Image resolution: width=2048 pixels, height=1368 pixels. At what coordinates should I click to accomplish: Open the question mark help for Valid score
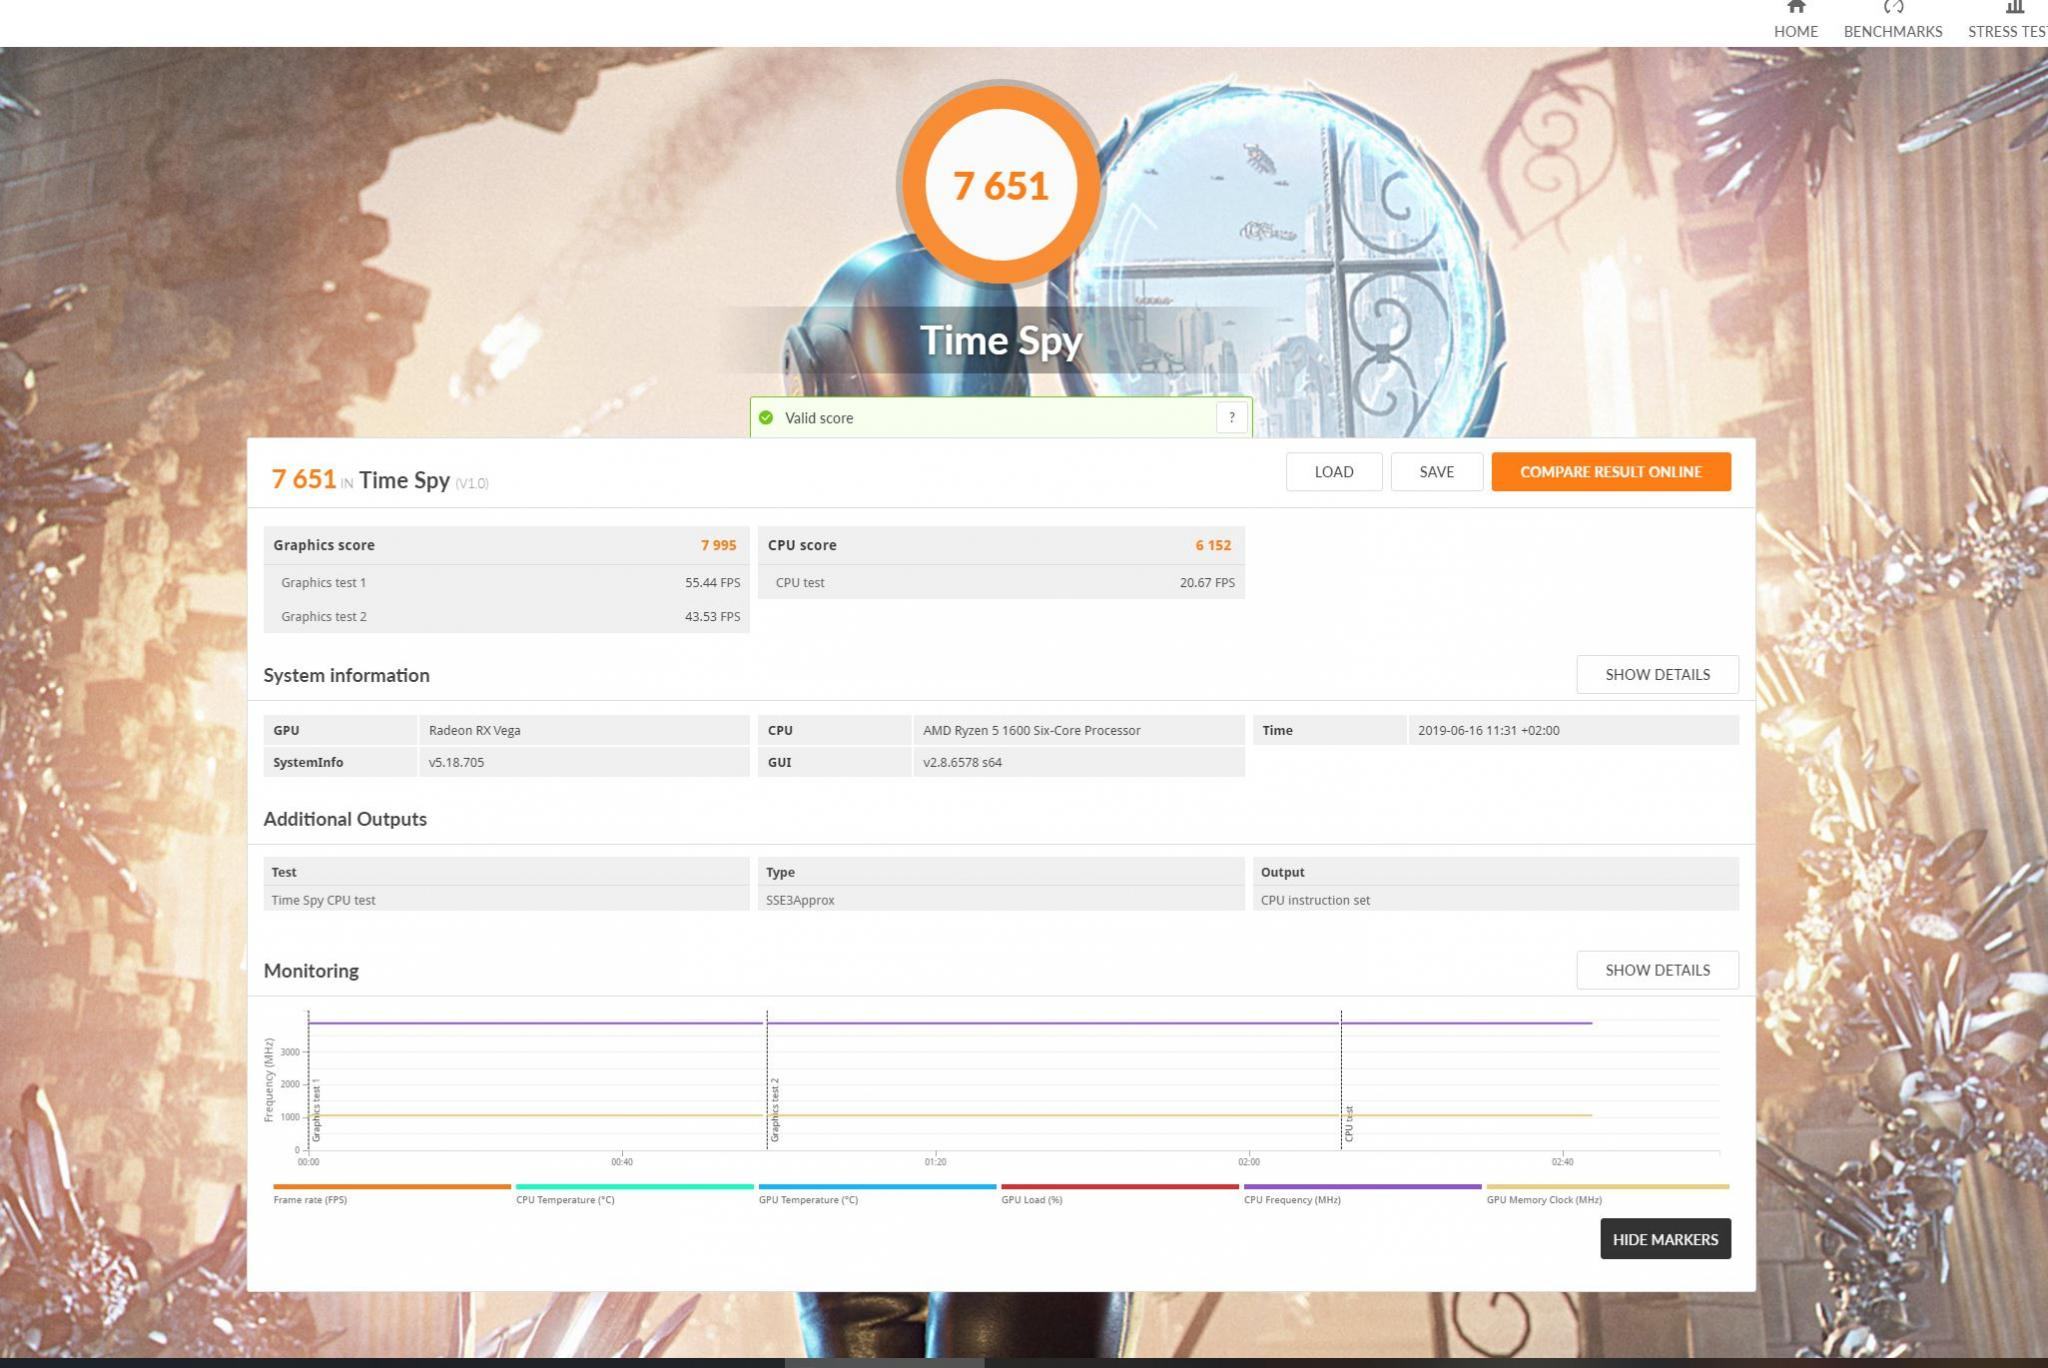(1231, 417)
